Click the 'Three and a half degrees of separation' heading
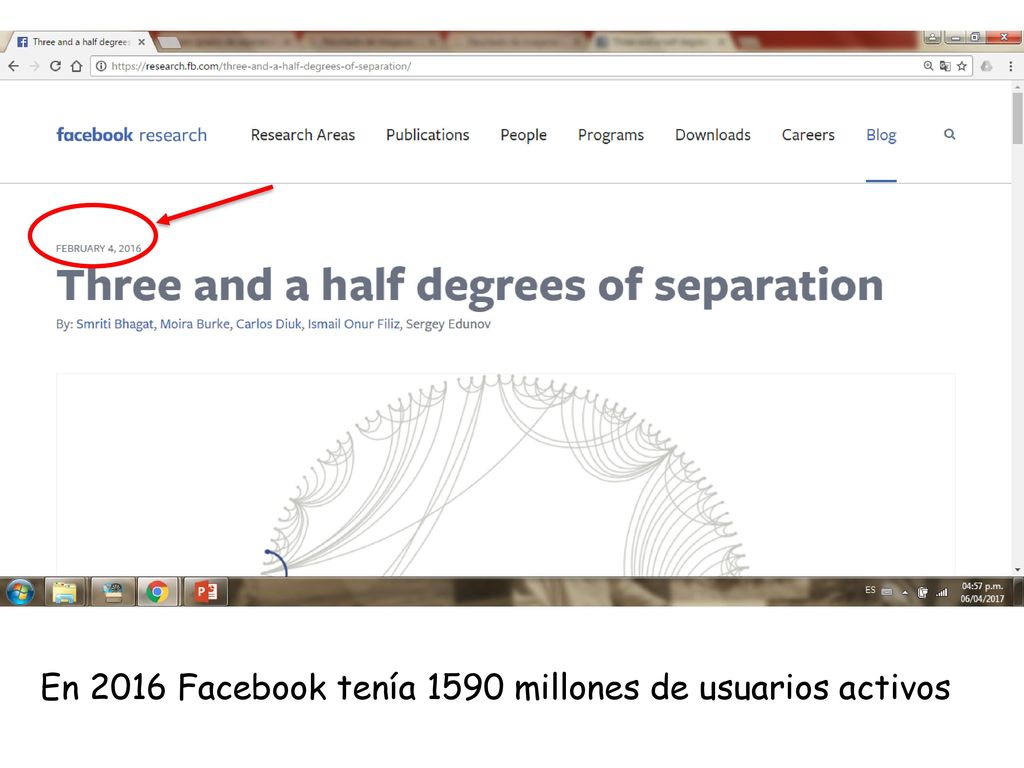 (470, 285)
